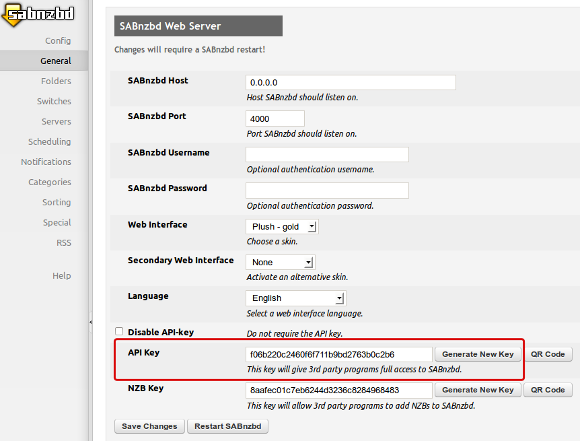
Task: Focus the SABnzbd Host input field
Action: click(350, 83)
